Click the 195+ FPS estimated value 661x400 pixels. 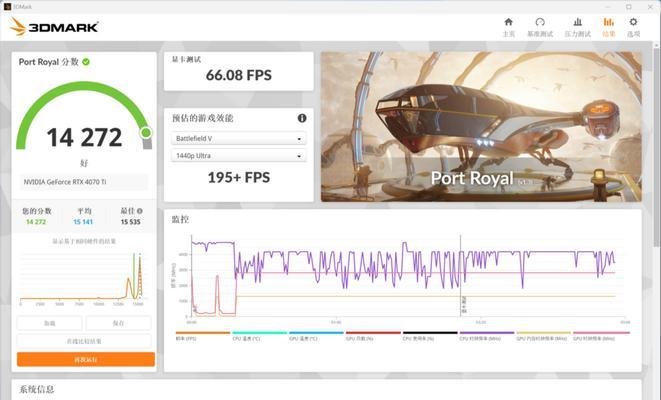point(239,177)
